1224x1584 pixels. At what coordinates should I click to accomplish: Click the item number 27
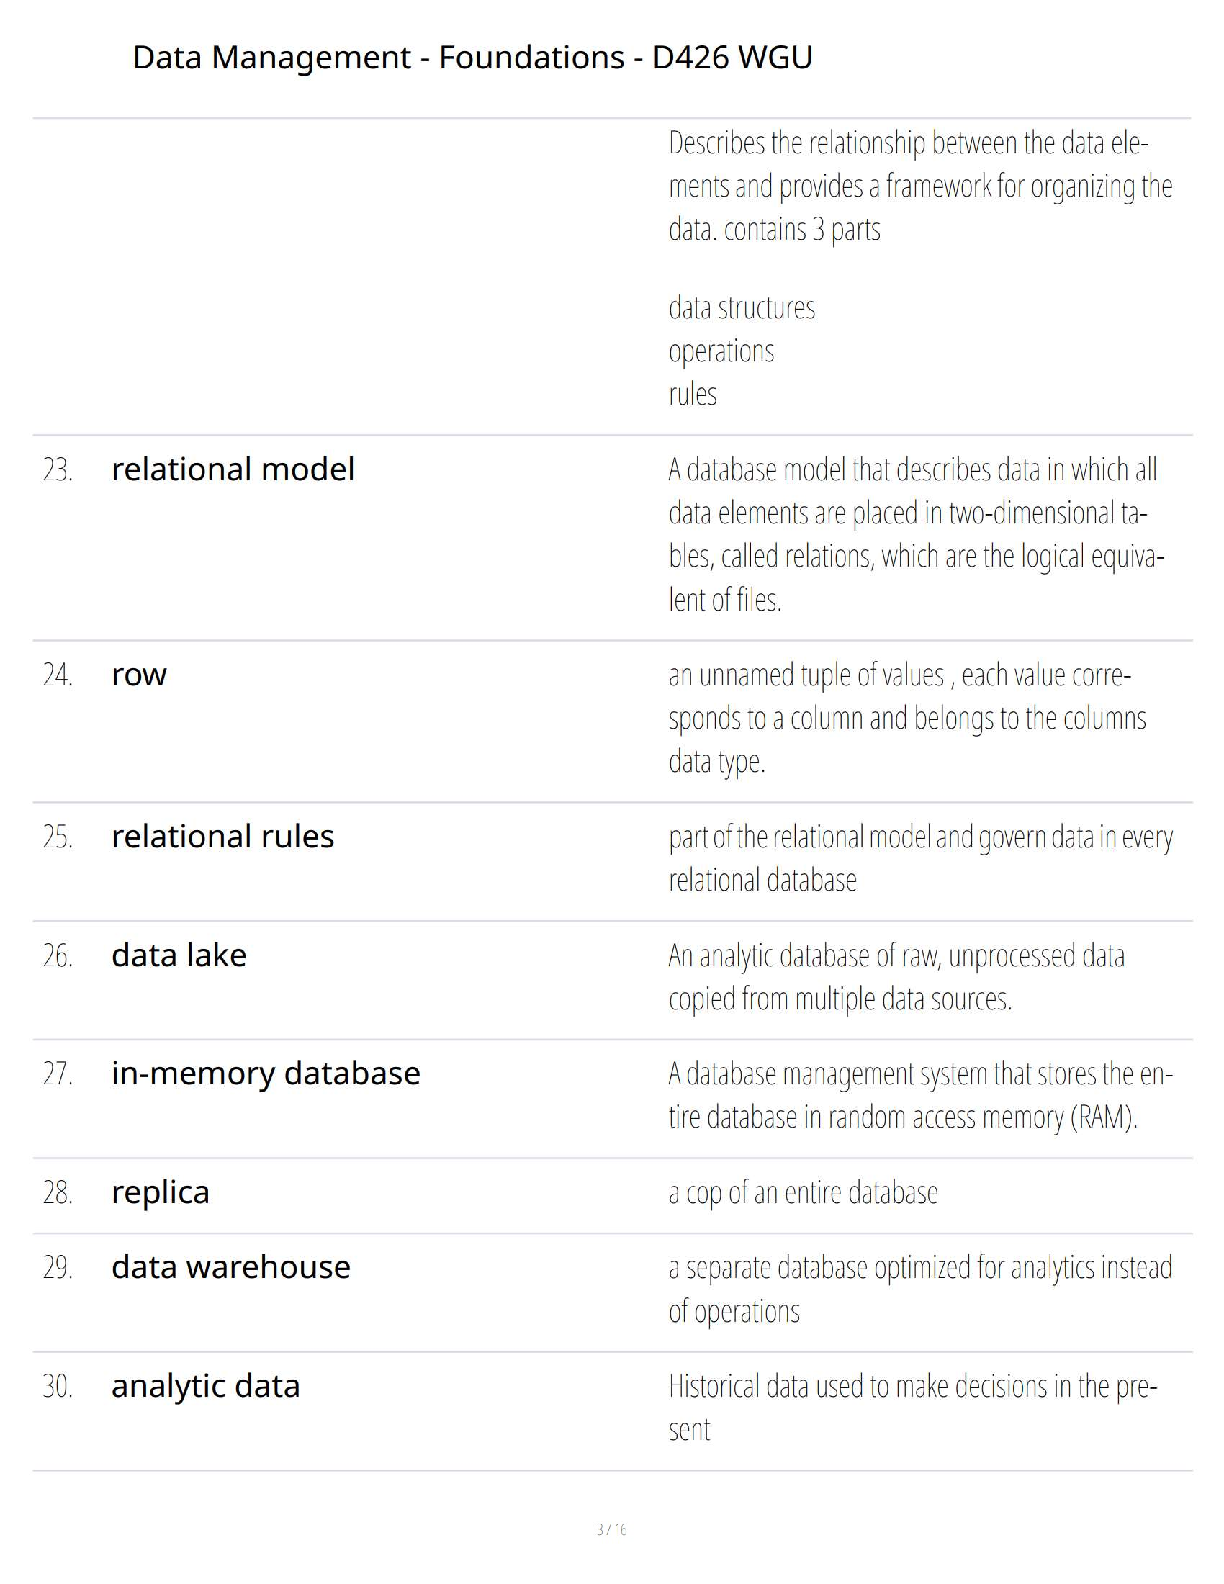pyautogui.click(x=58, y=1074)
